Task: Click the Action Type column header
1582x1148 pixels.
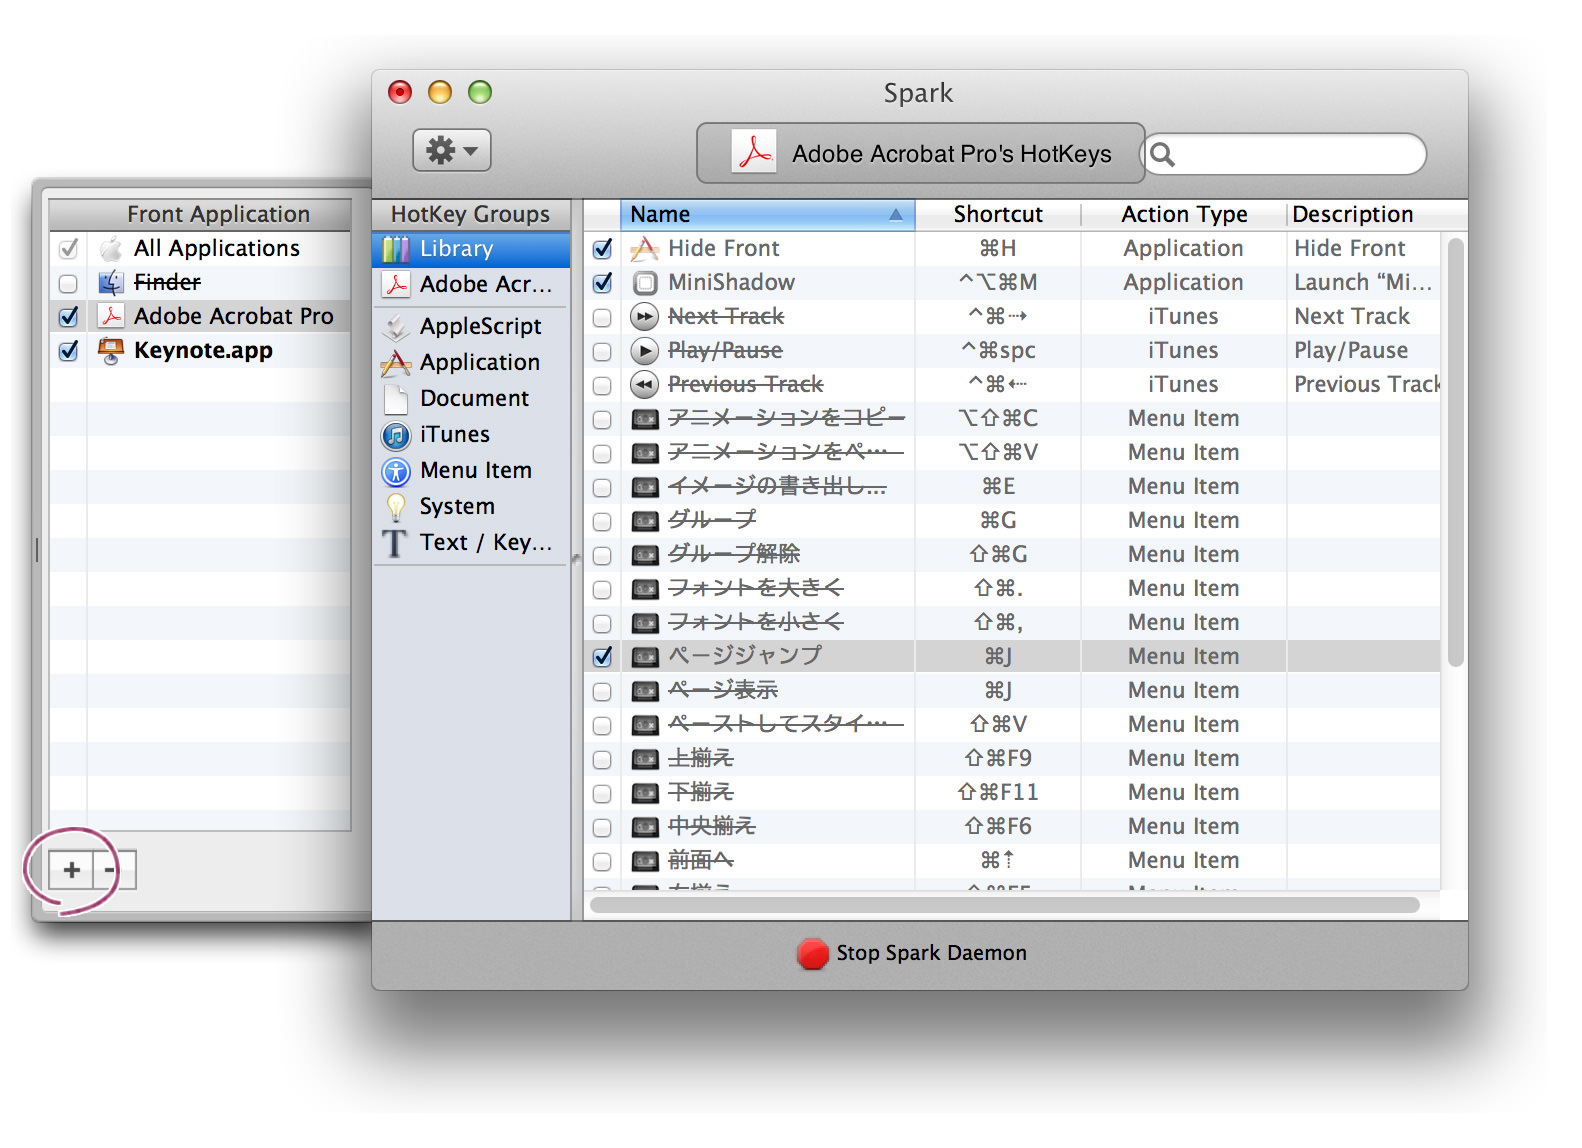Action: point(1183,215)
